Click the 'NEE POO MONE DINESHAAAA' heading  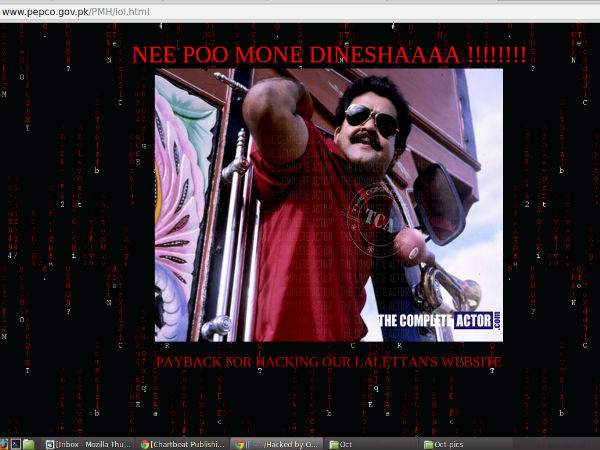tap(329, 54)
